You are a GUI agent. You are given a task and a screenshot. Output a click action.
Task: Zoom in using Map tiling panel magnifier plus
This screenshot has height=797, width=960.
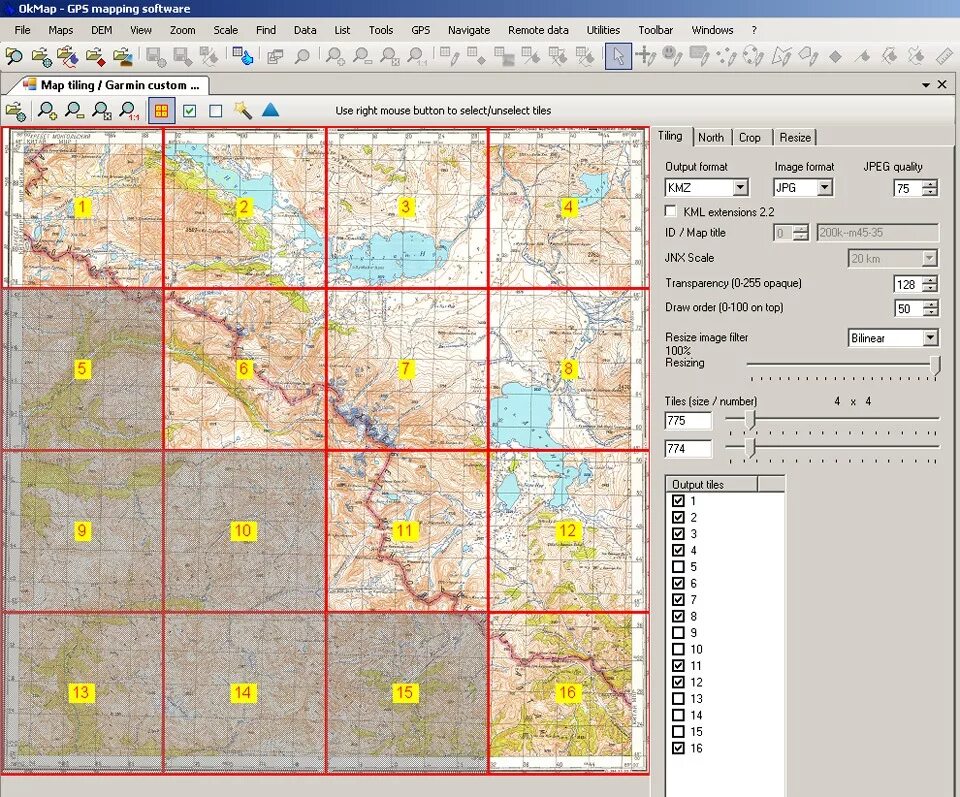pyautogui.click(x=47, y=111)
